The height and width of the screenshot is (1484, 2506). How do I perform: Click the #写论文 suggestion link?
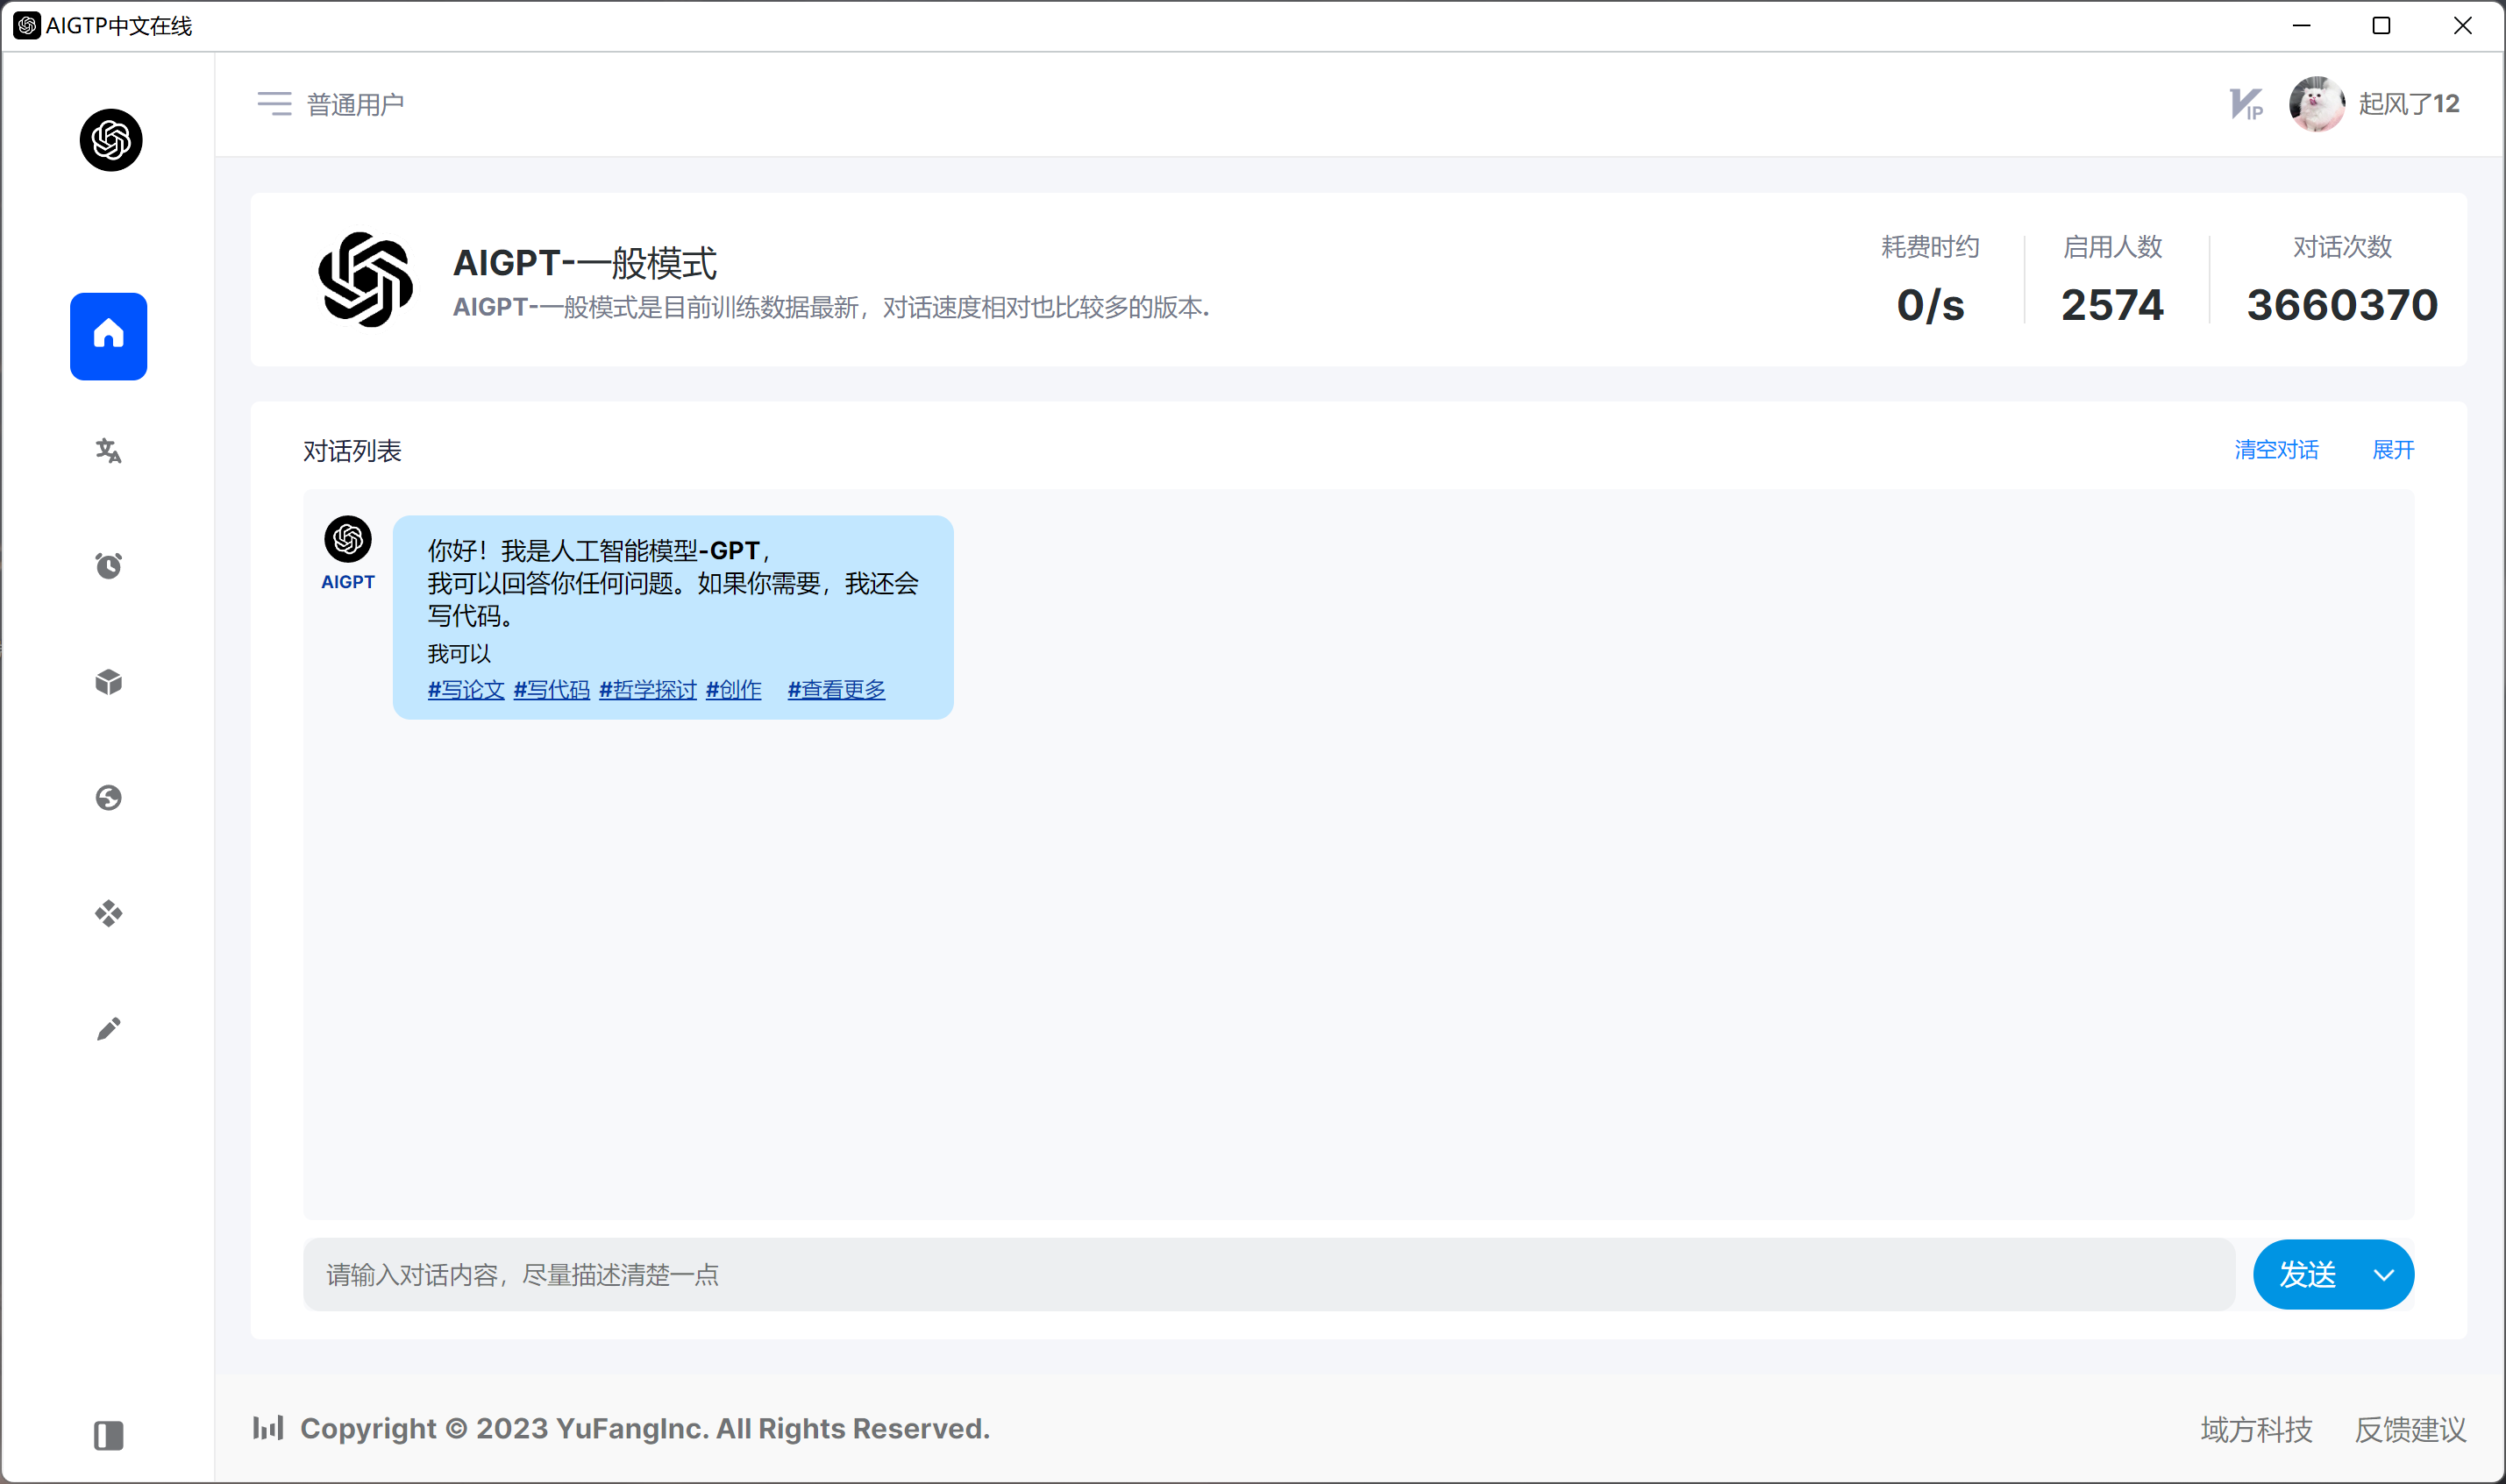tap(466, 689)
